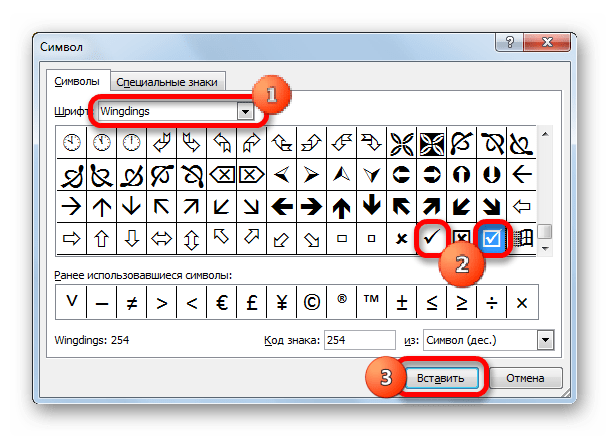This screenshot has height=437, width=610.
Task: Pick the copyright symbol in recent symbols
Action: [312, 302]
